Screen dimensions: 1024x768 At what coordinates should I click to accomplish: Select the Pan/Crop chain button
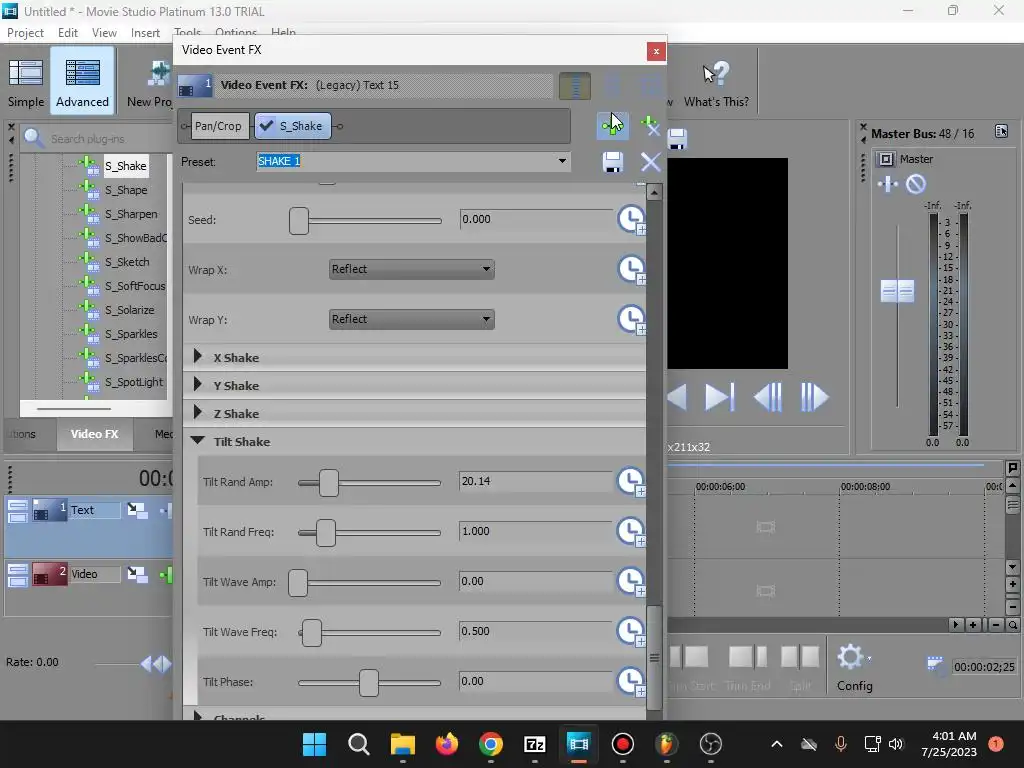(x=218, y=126)
